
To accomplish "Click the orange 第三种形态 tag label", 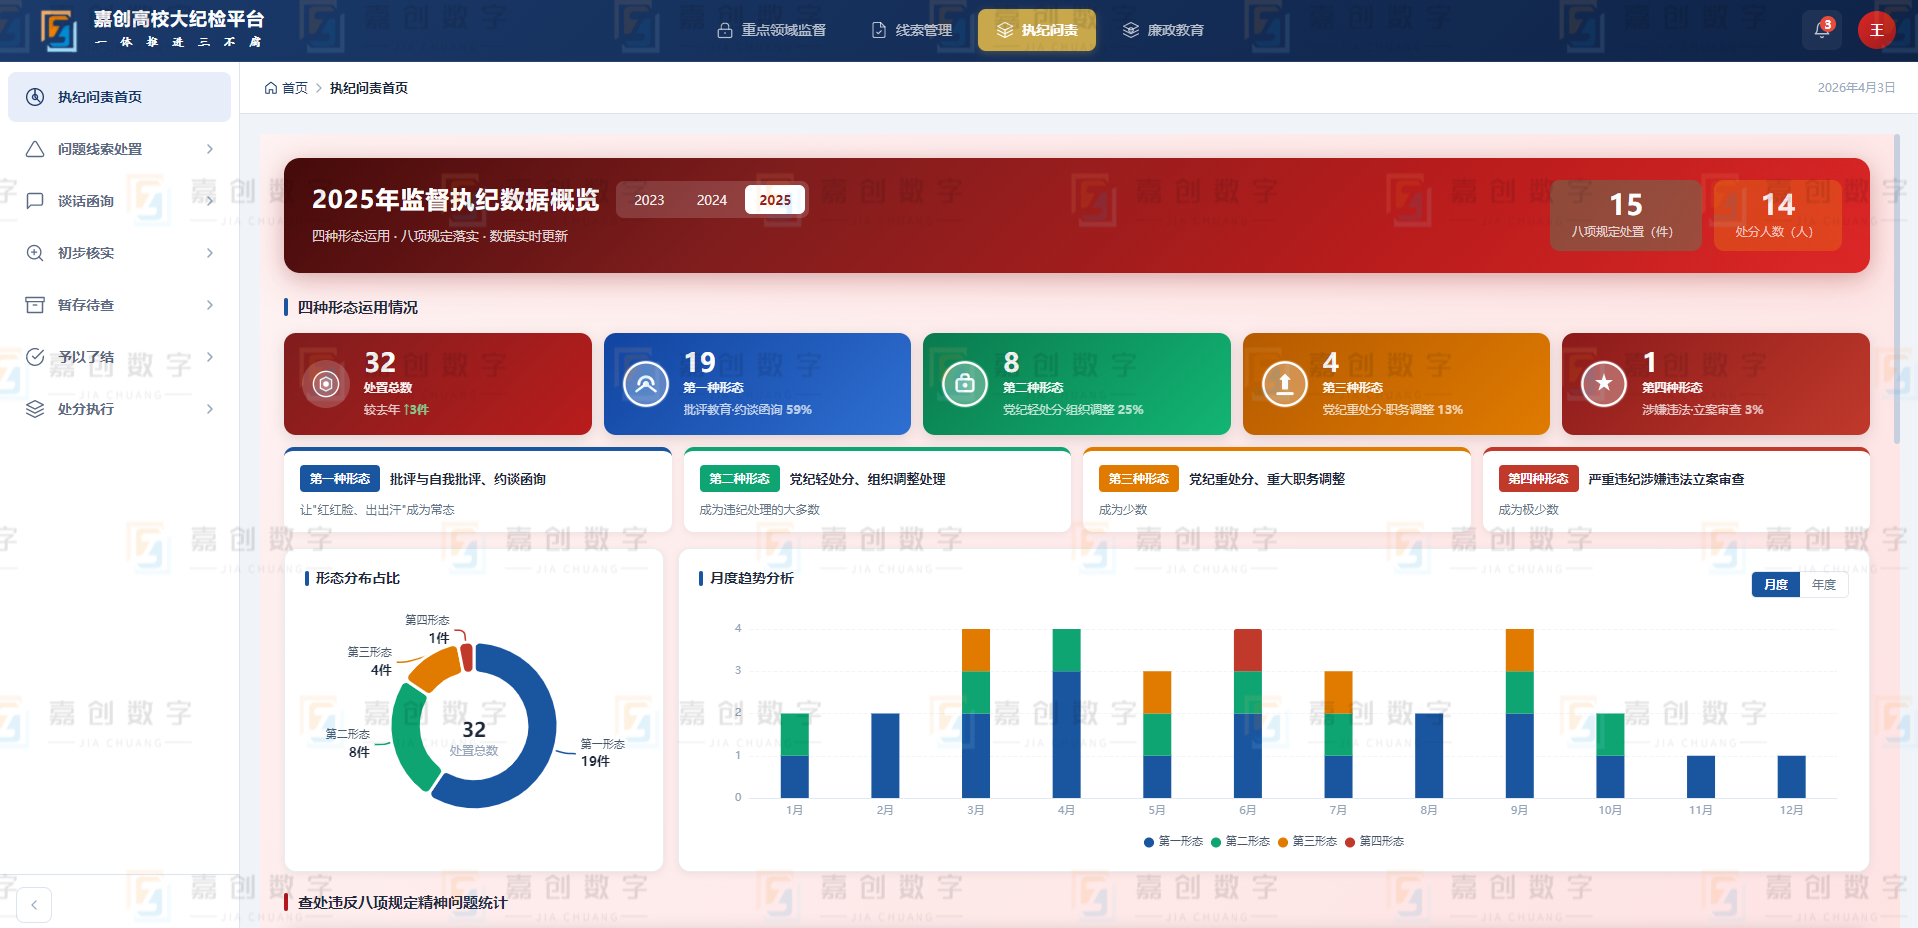I will (1138, 479).
